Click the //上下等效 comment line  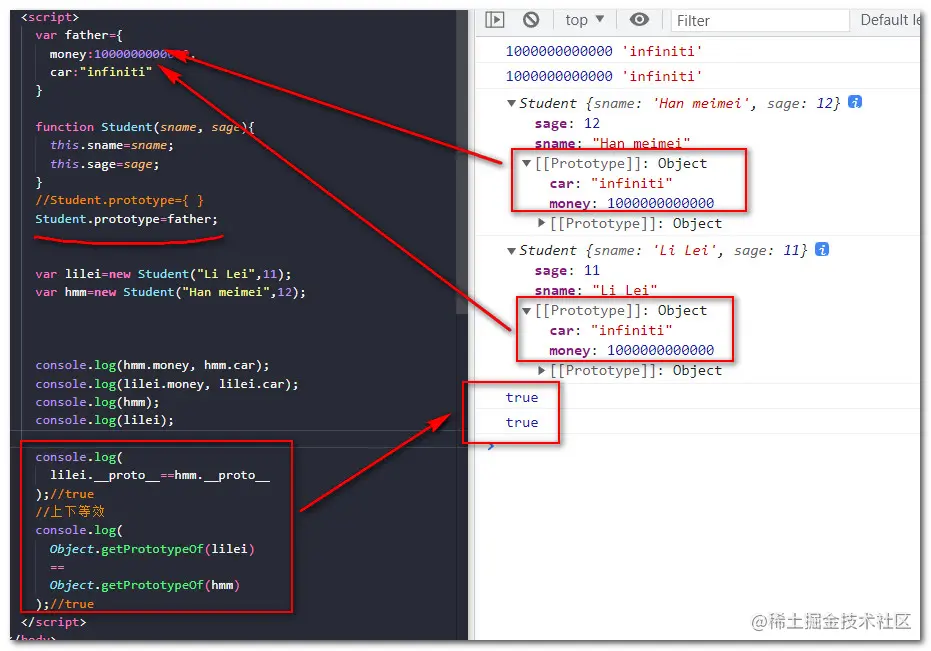coord(70,511)
